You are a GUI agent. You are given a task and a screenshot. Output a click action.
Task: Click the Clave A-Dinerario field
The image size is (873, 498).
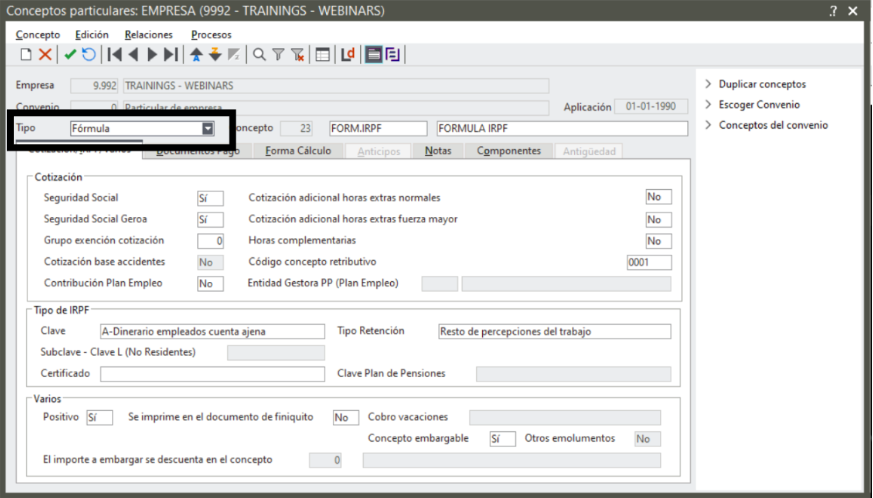pos(212,331)
